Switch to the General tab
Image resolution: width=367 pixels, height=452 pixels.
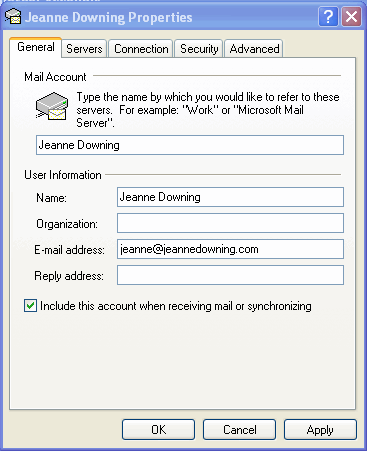pos(36,47)
